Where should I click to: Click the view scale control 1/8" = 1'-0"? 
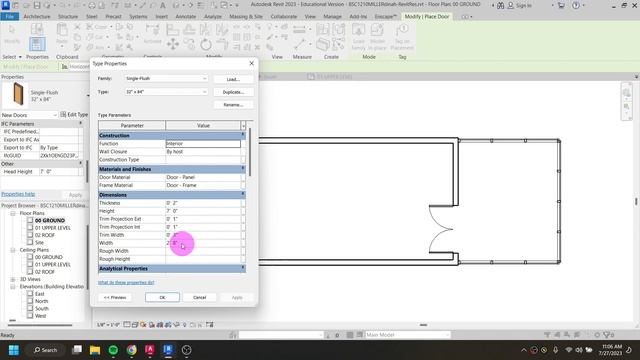pos(108,325)
